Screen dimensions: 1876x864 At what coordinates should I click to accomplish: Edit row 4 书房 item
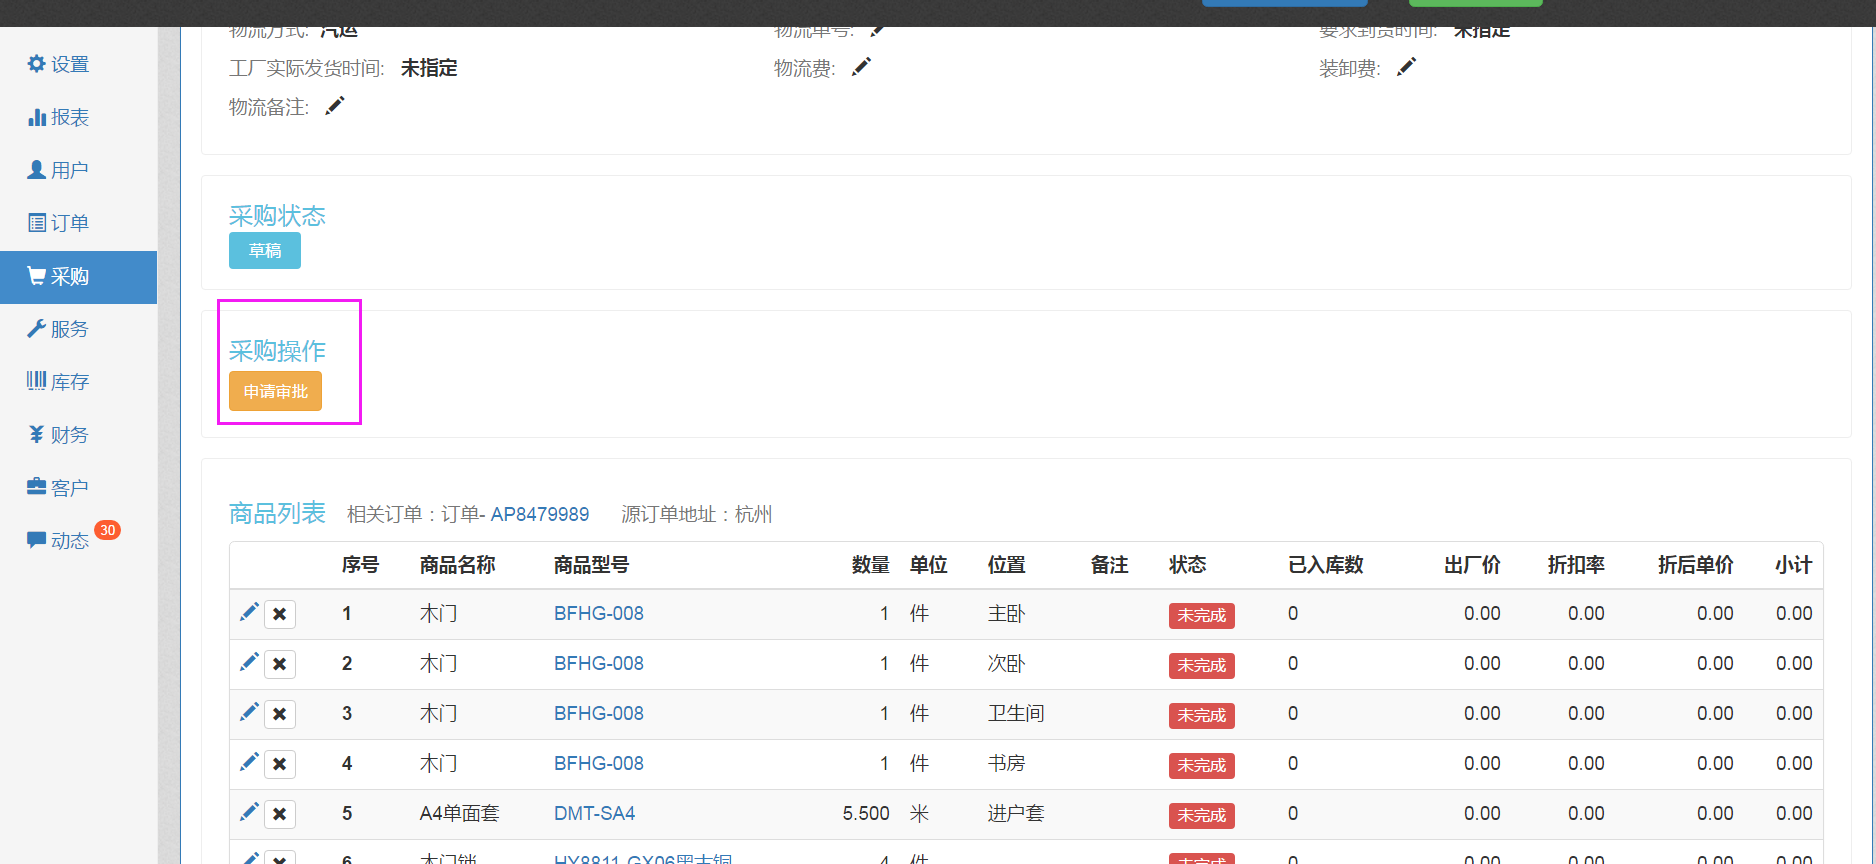point(249,762)
